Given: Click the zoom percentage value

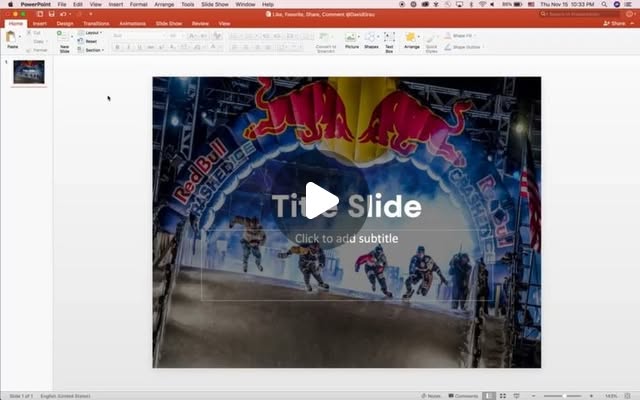Looking at the screenshot, I should click(611, 396).
